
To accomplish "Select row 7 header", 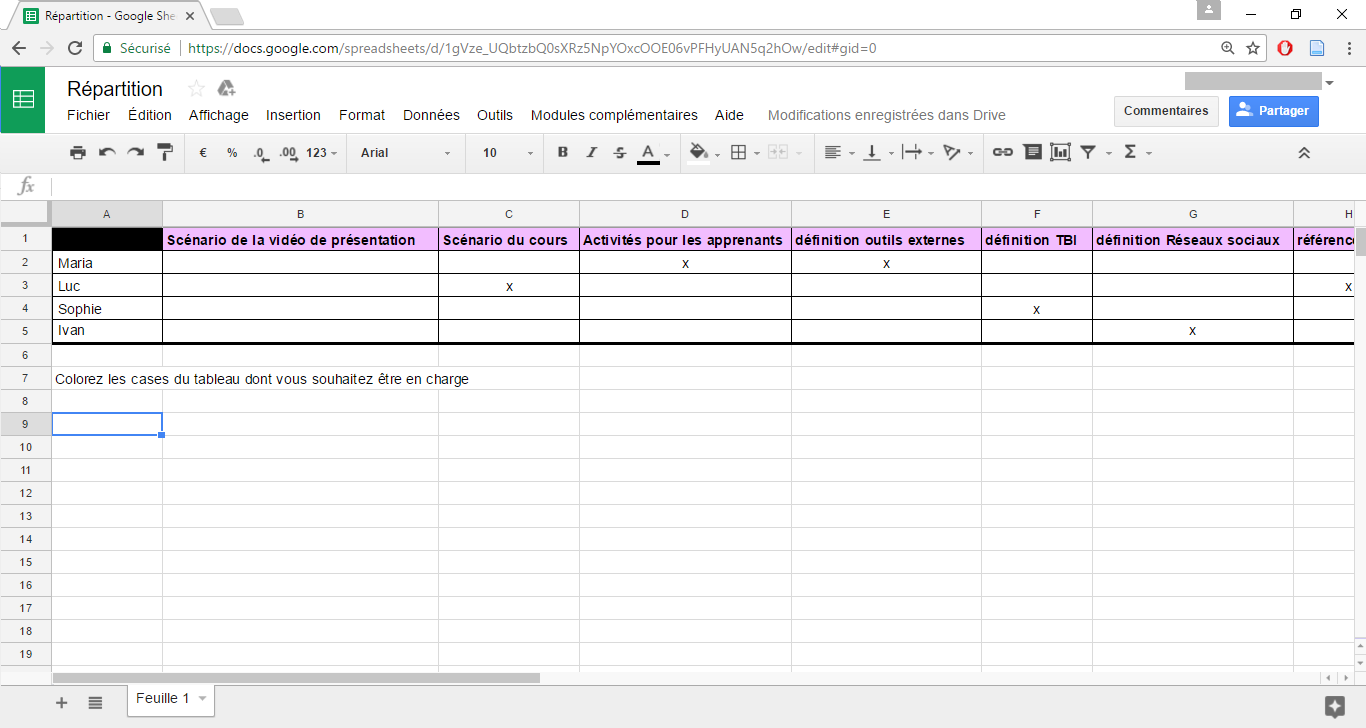I will click(26, 379).
